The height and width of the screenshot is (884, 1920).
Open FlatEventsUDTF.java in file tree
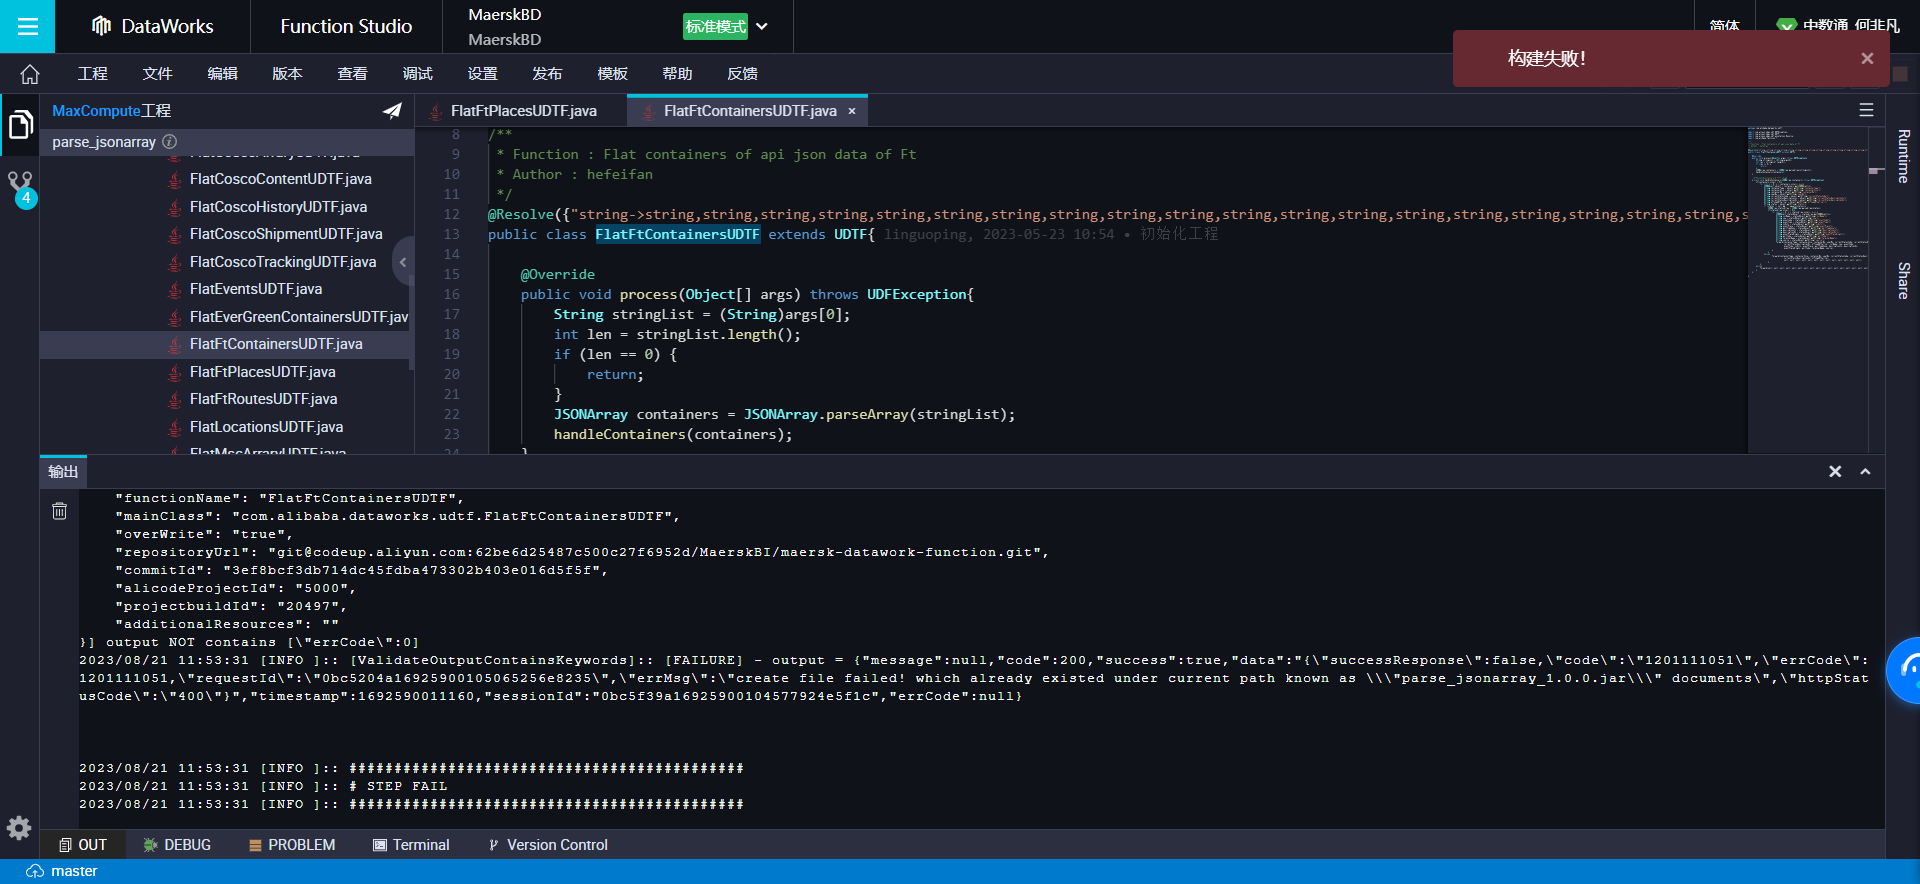coord(256,289)
